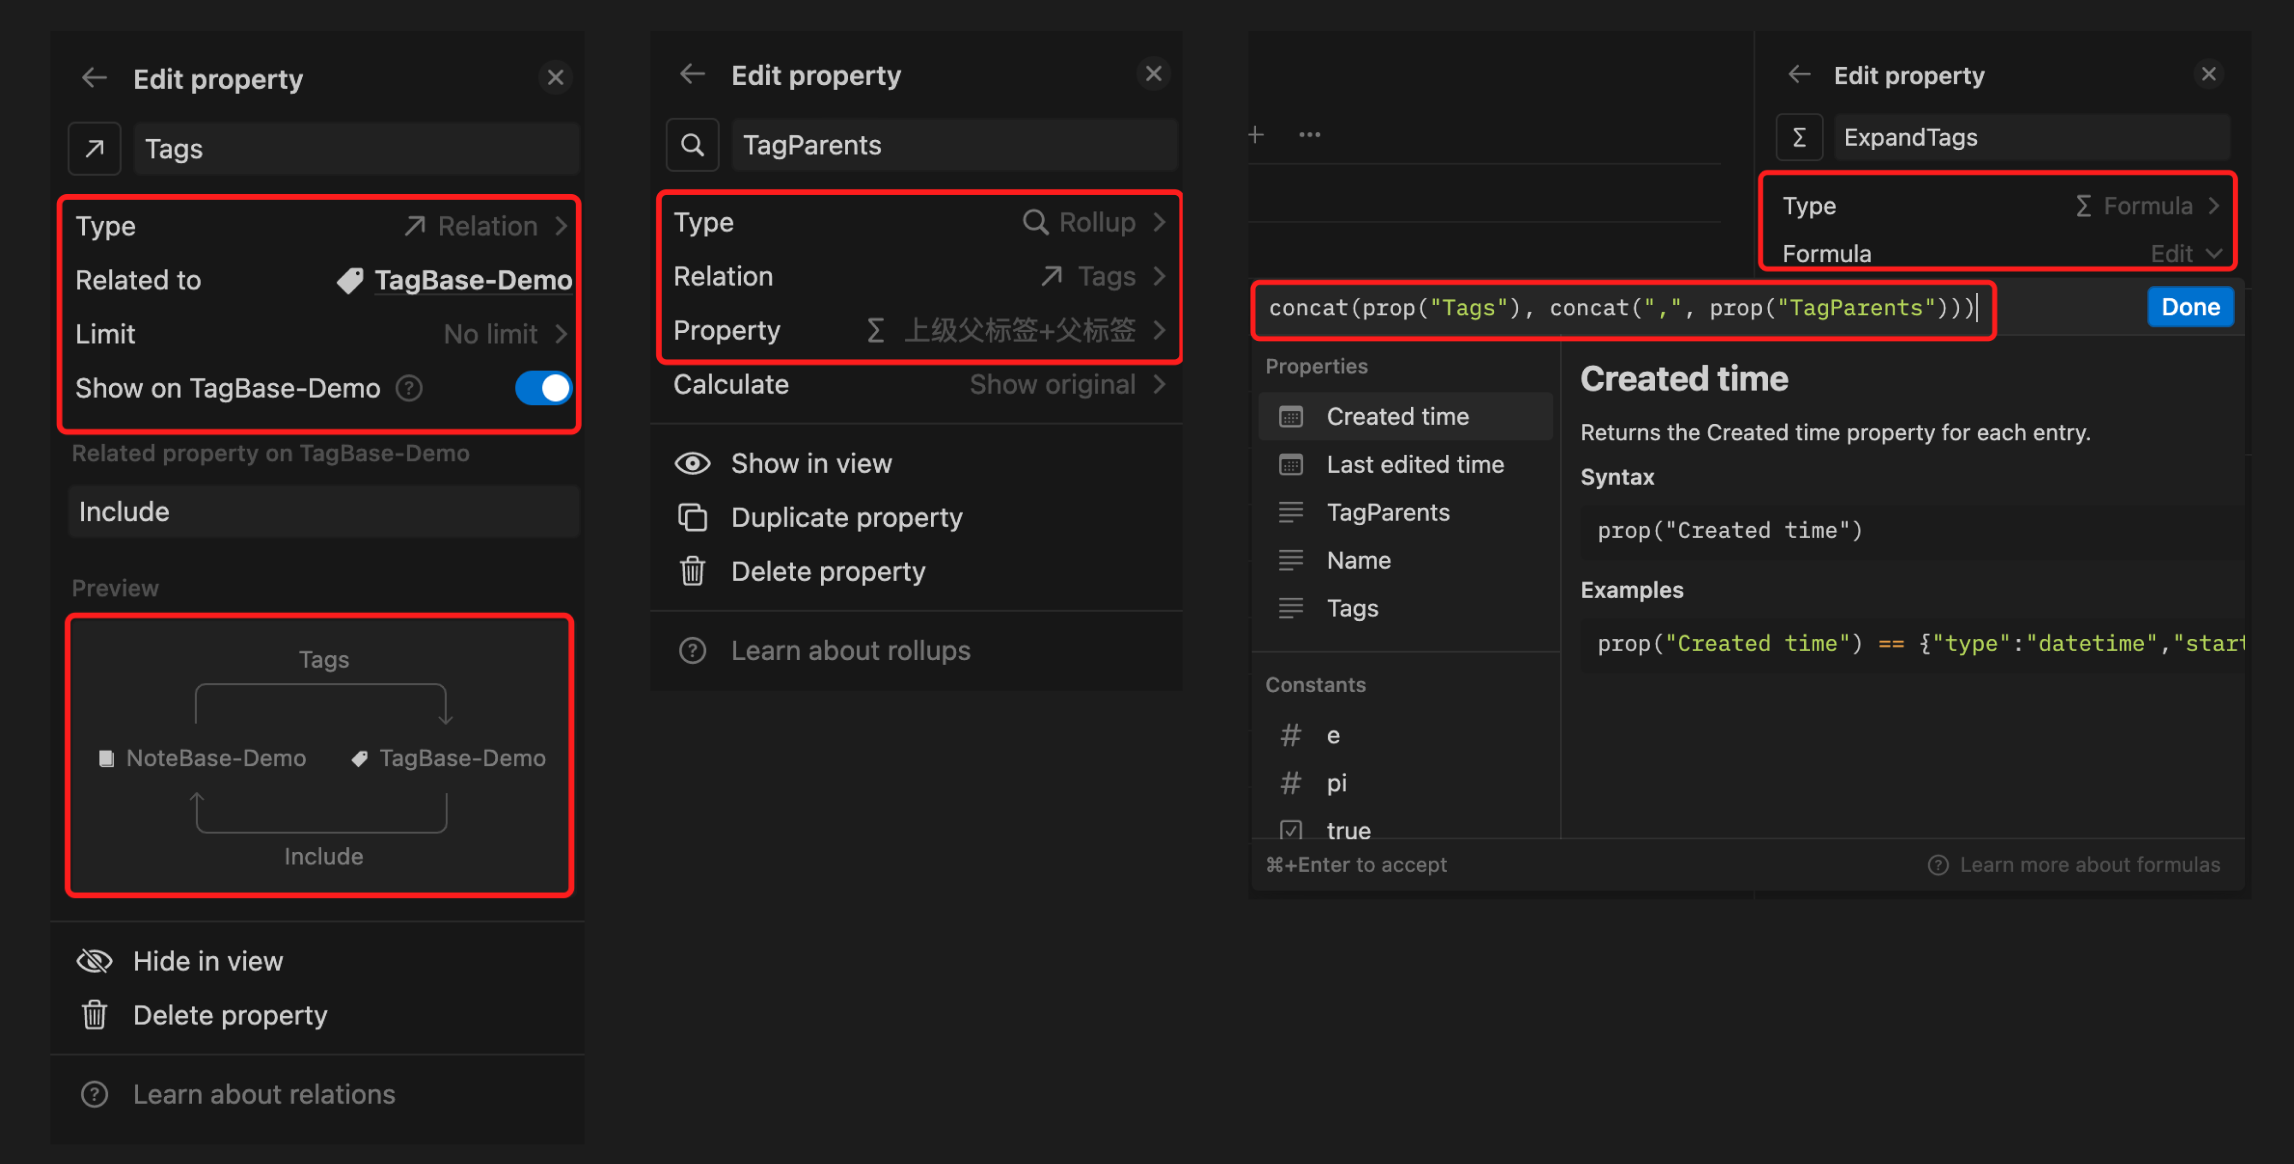Toggle Show in view for TagParents
The height and width of the screenshot is (1164, 2294).
coord(811,463)
